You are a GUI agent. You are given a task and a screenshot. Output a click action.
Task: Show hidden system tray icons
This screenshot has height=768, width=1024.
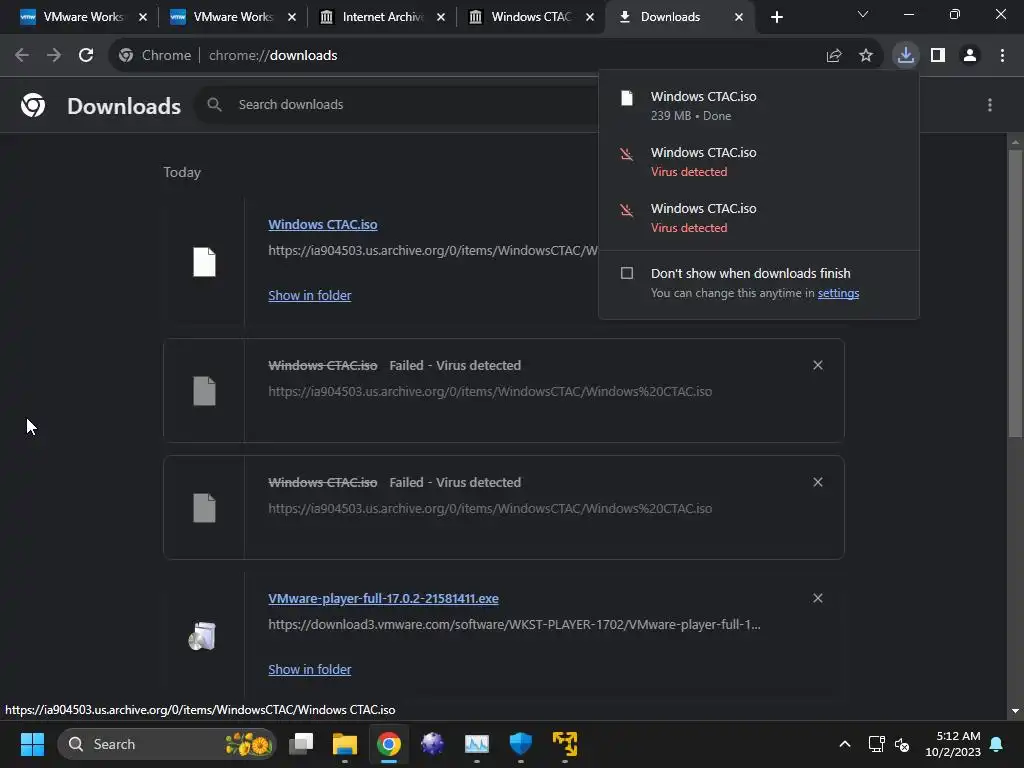[844, 744]
